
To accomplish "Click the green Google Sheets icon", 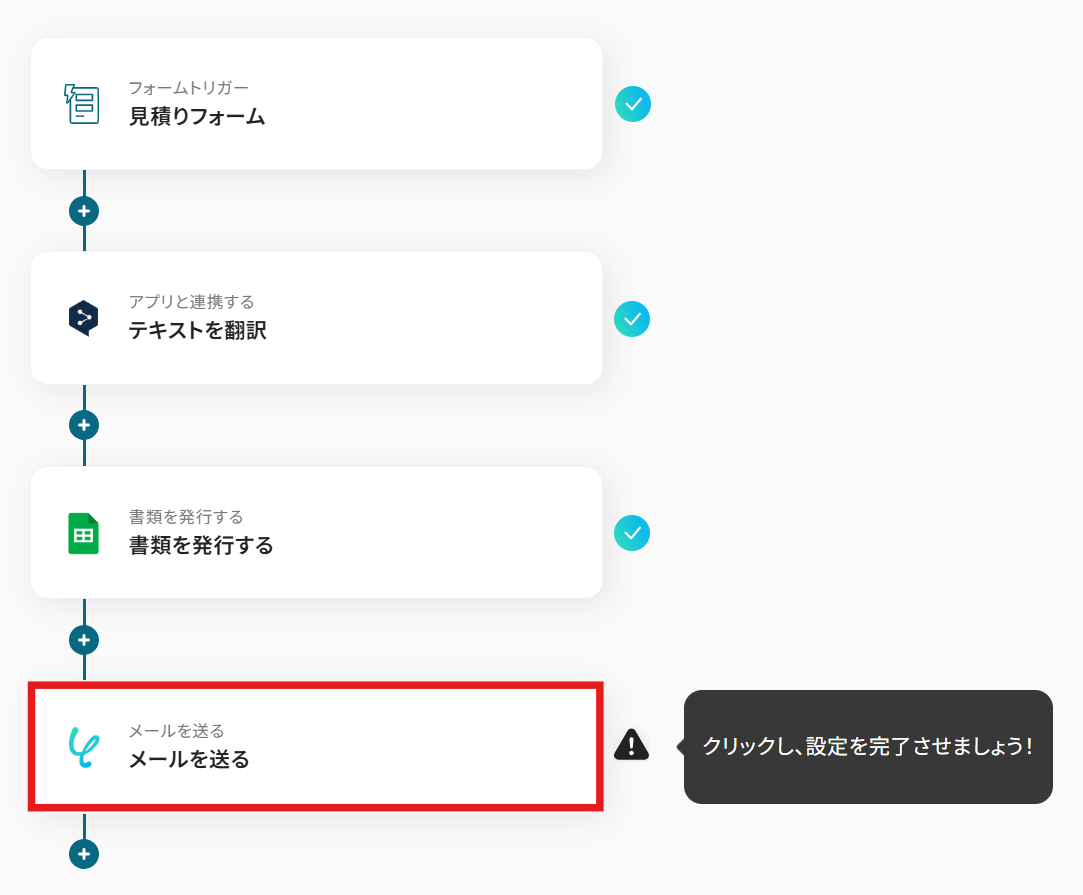I will tap(84, 533).
